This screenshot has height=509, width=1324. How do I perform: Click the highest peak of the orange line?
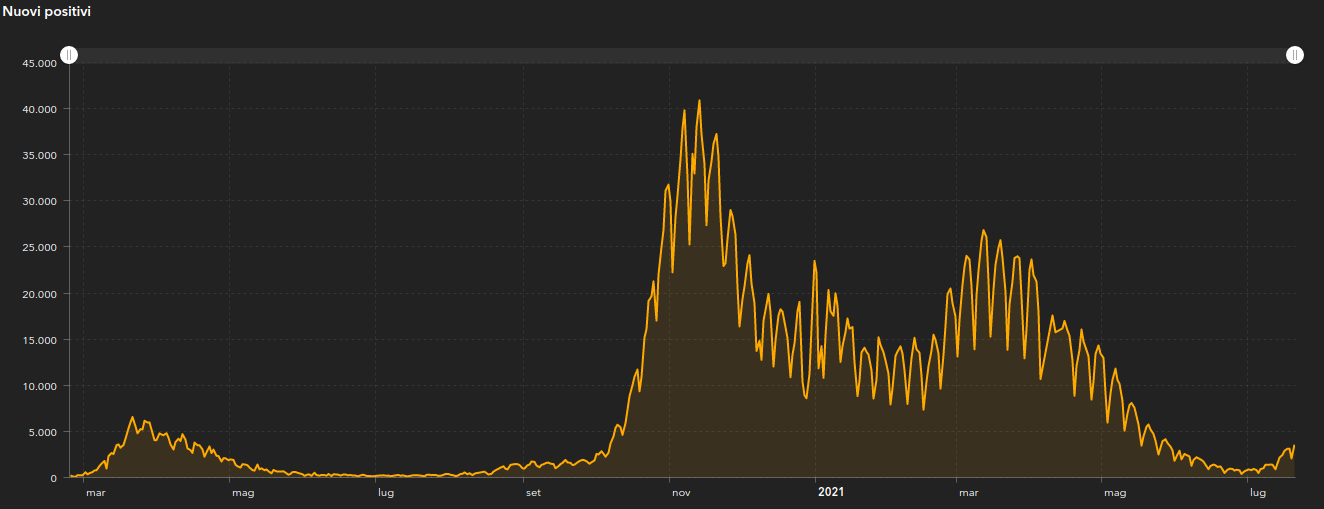click(x=699, y=100)
